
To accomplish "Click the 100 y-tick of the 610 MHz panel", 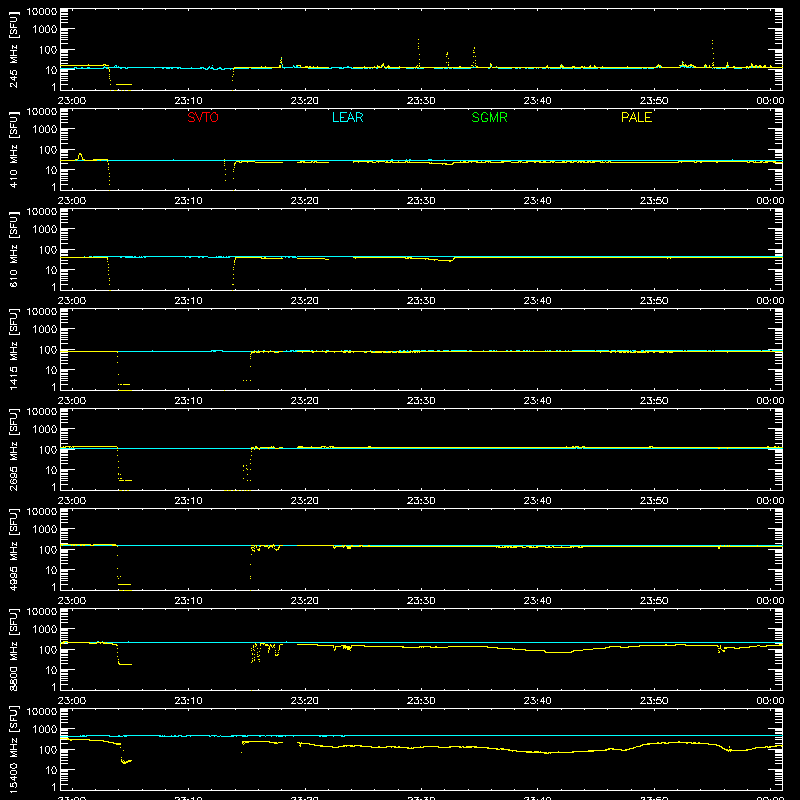I will [48, 249].
